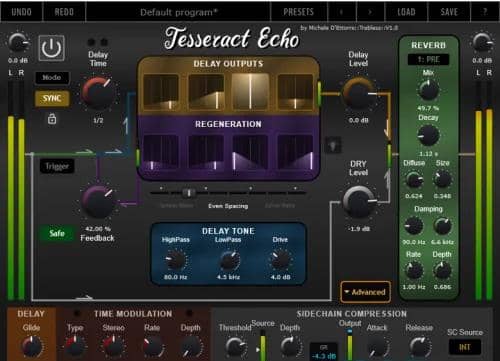Toggle the plugin power button
The height and width of the screenshot is (361, 500).
coord(52,48)
